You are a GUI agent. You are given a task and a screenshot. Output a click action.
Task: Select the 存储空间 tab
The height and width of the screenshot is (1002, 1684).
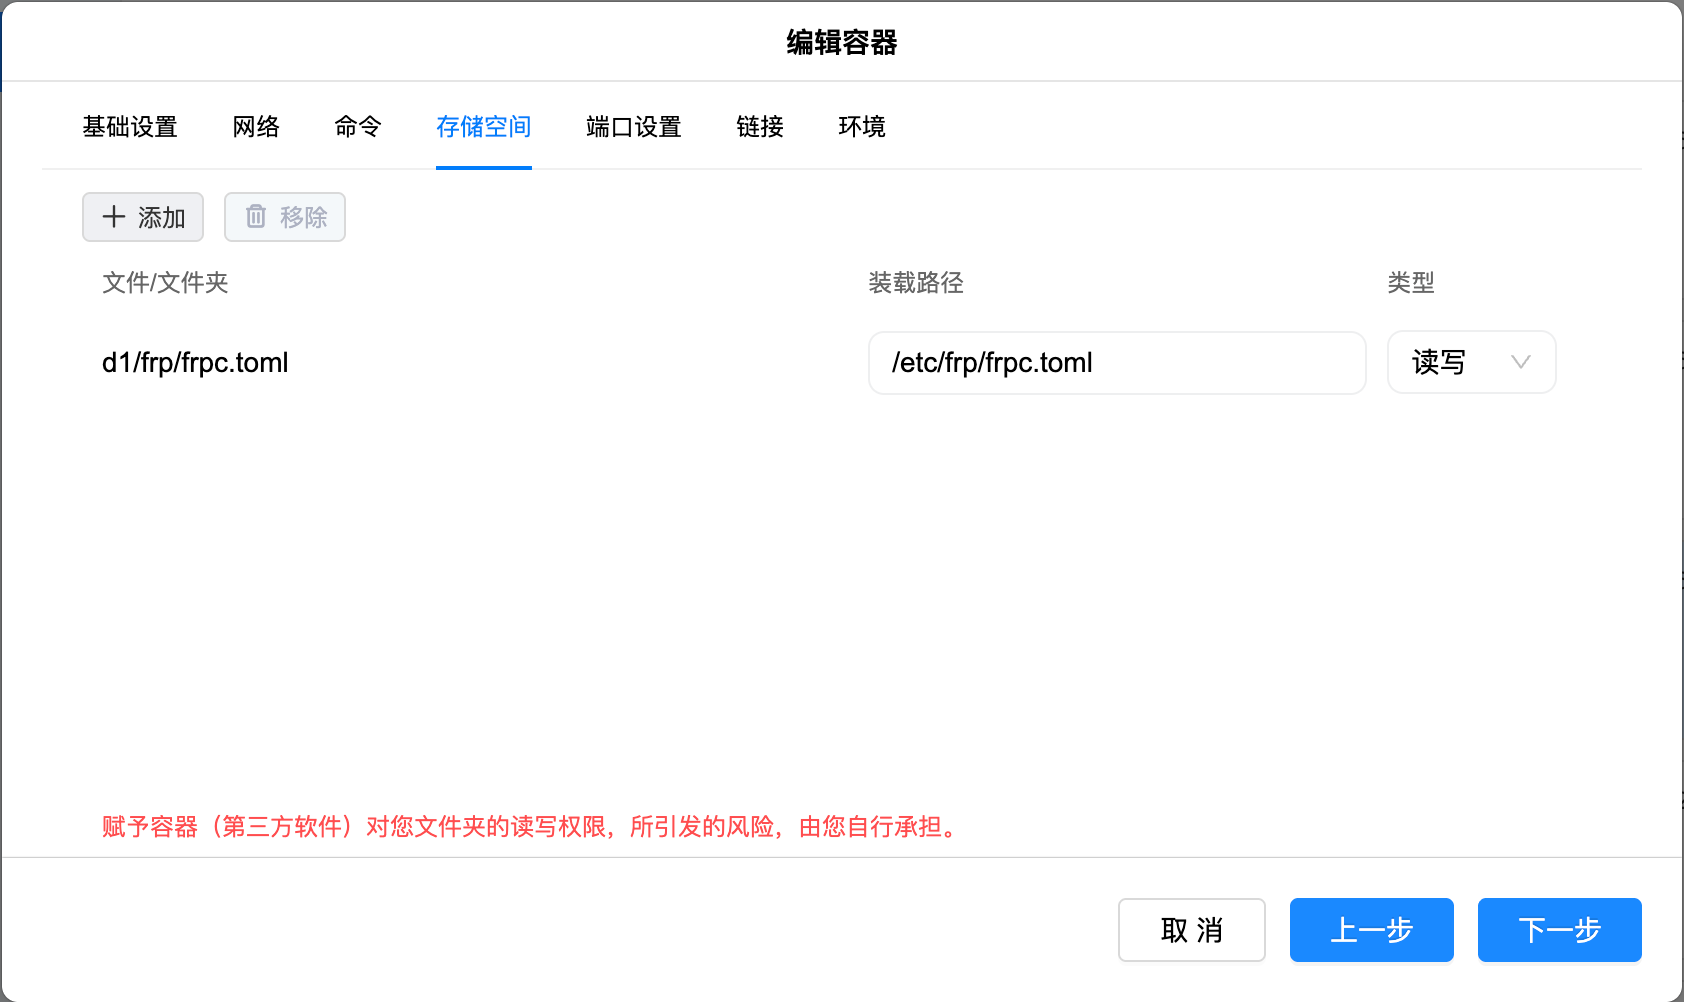(x=484, y=127)
